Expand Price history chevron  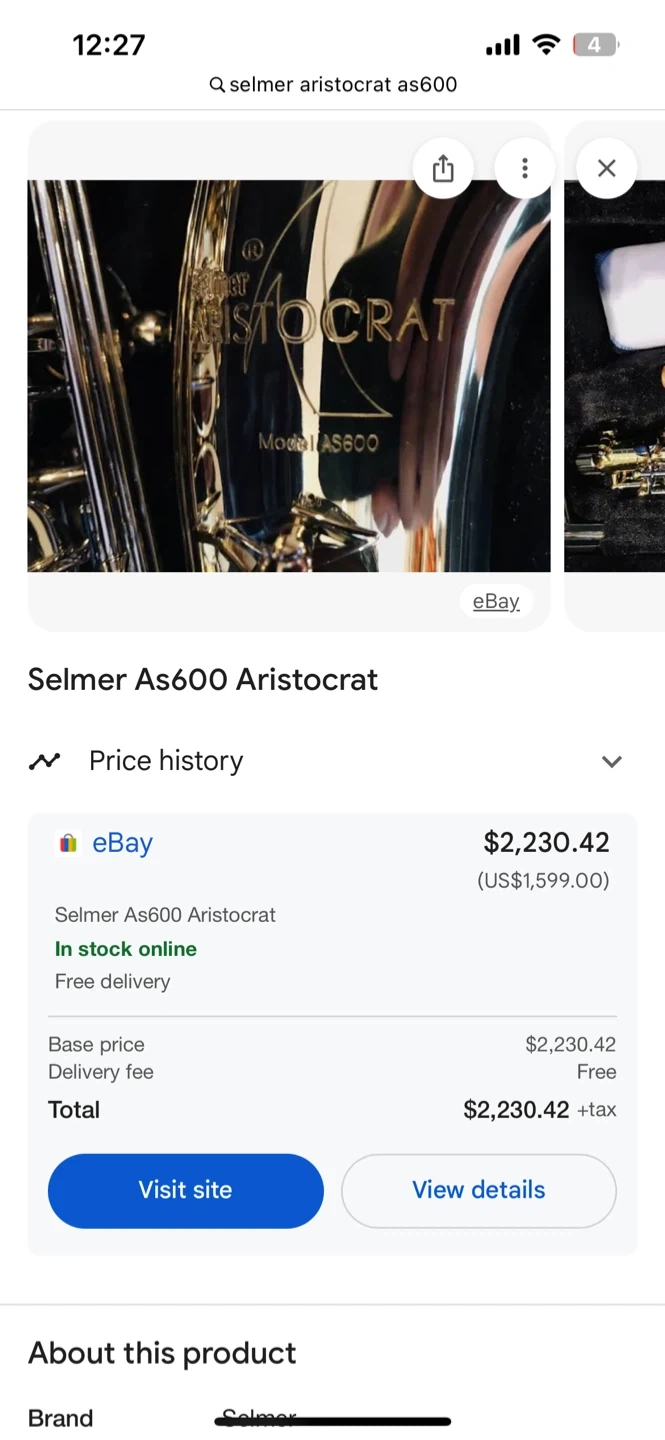pyautogui.click(x=611, y=762)
